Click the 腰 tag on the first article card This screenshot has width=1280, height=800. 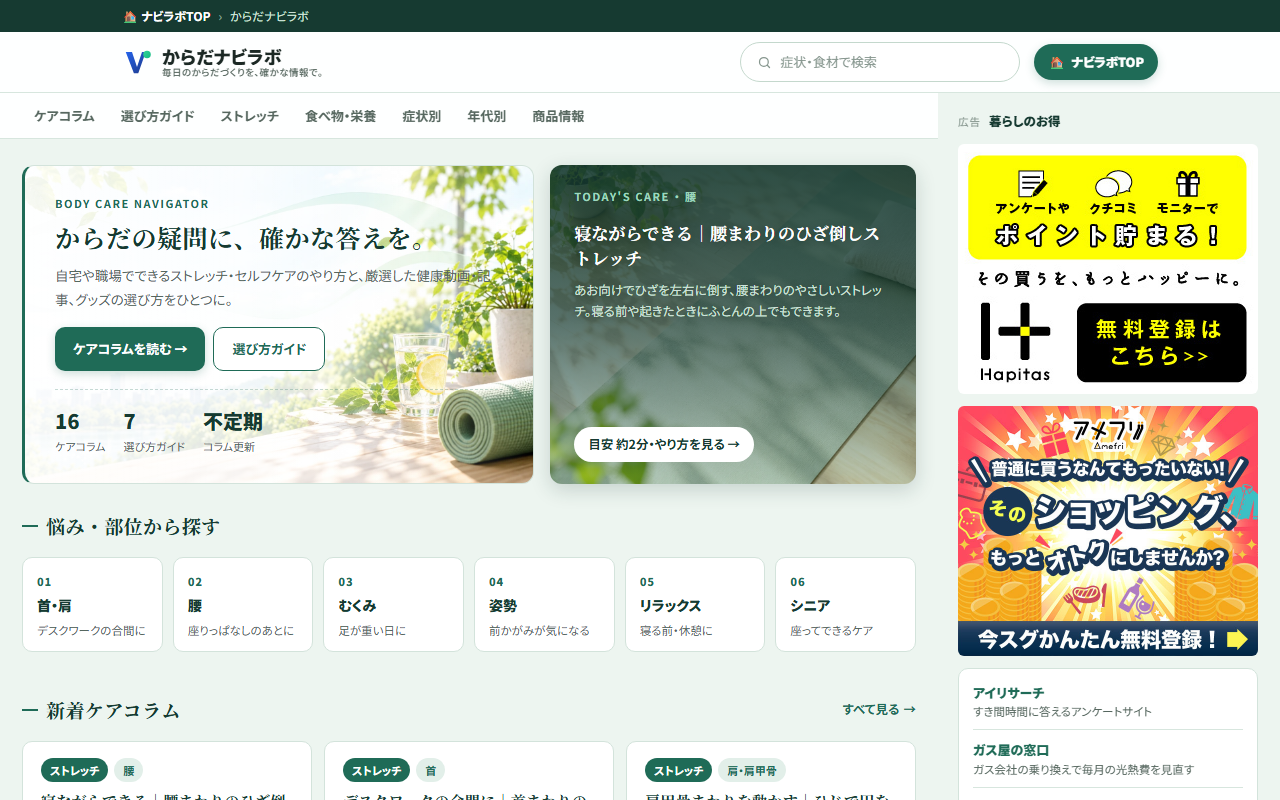point(129,770)
